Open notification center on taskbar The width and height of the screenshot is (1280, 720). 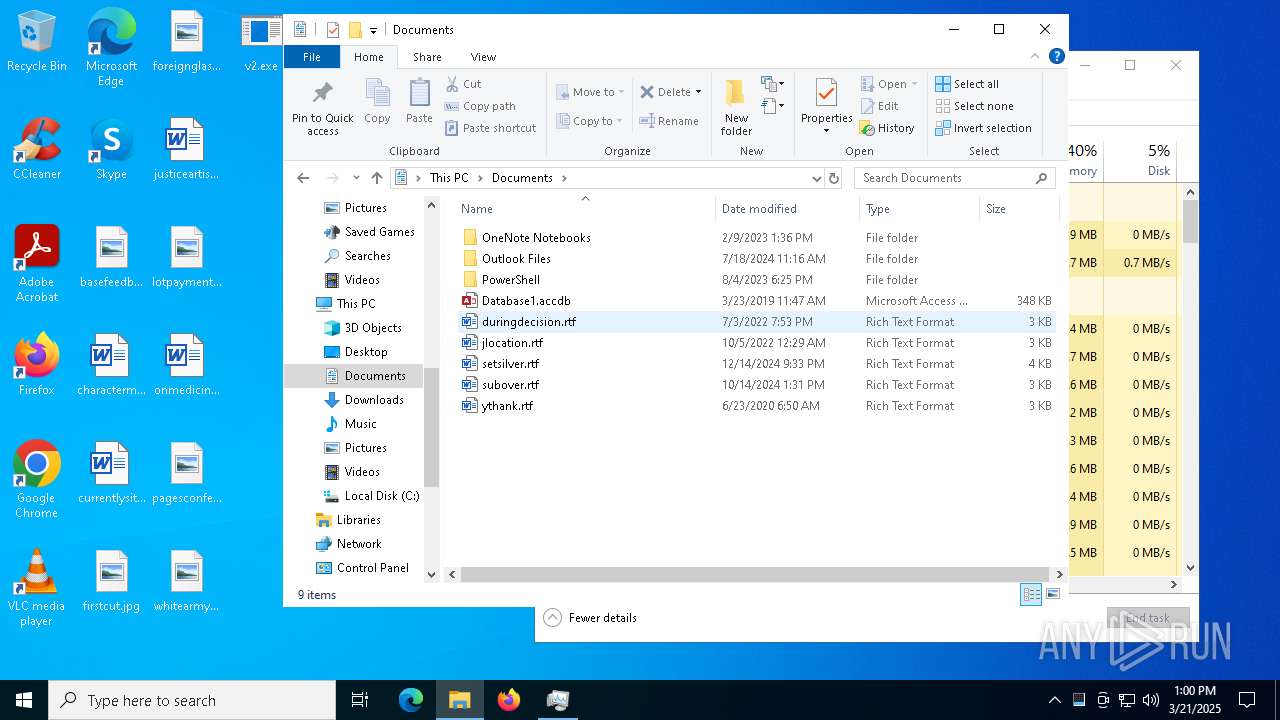point(1247,700)
